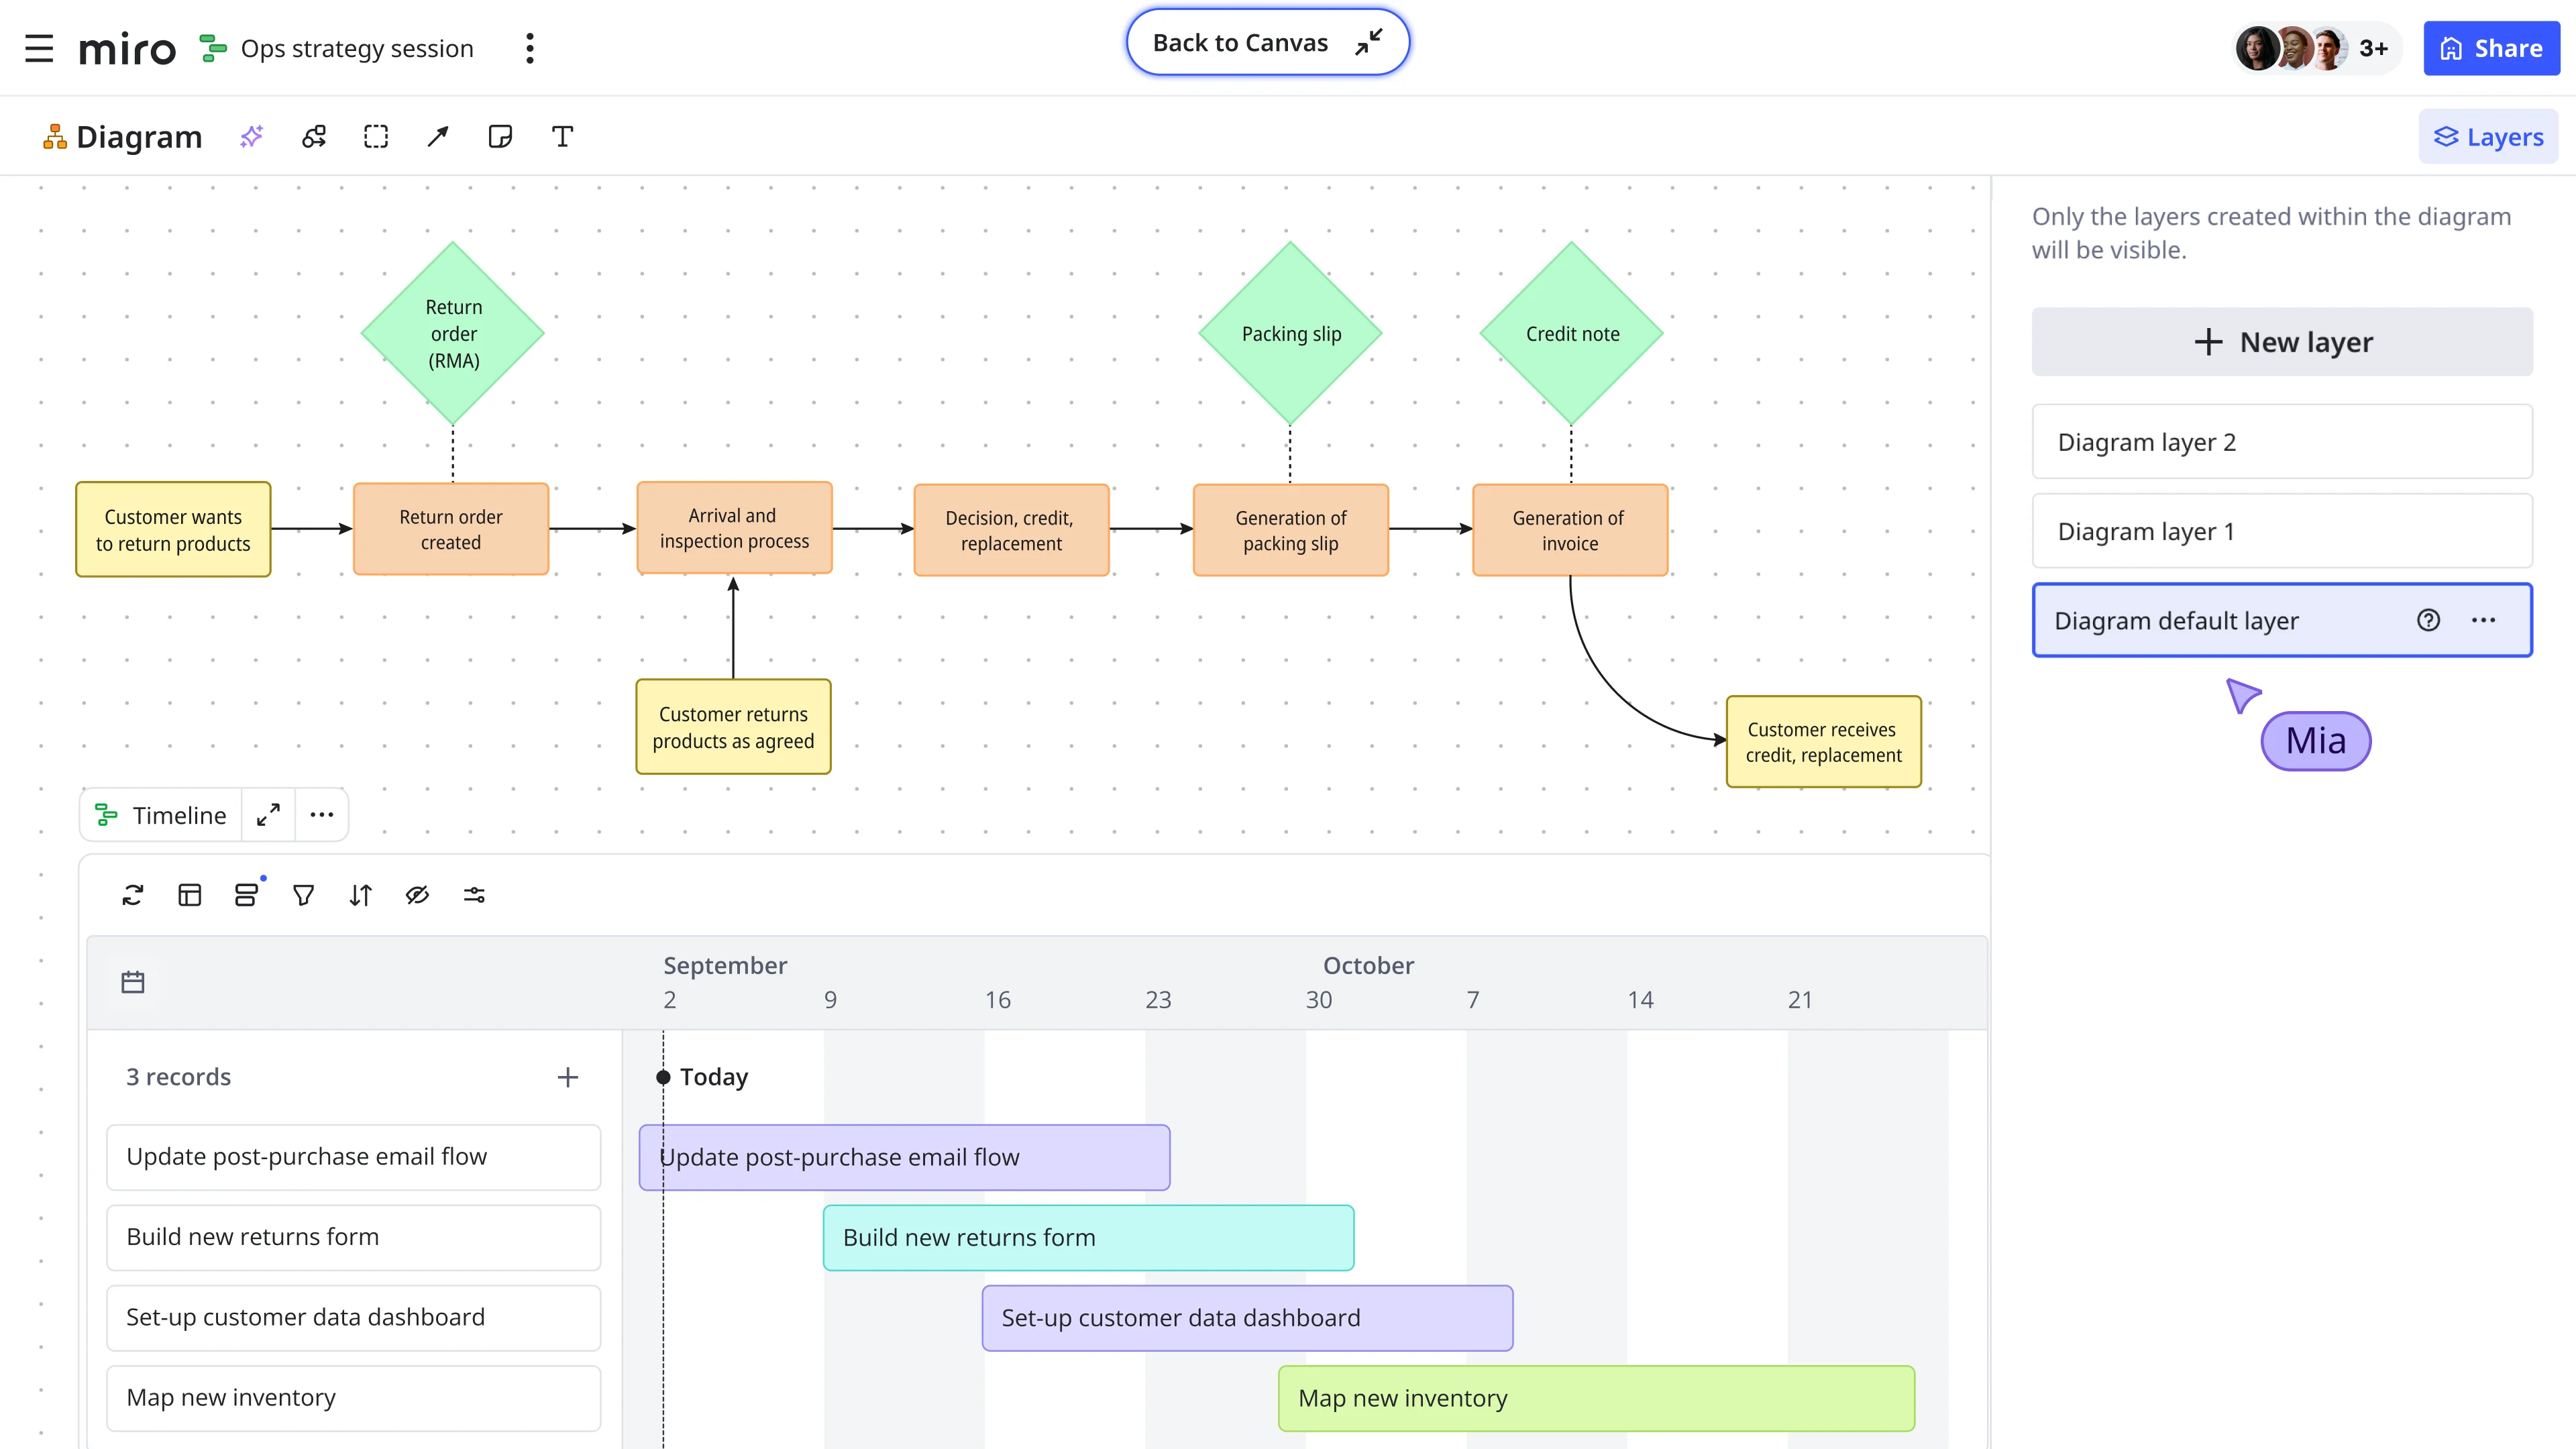Select the AI sparkle diagram tool

coord(252,136)
